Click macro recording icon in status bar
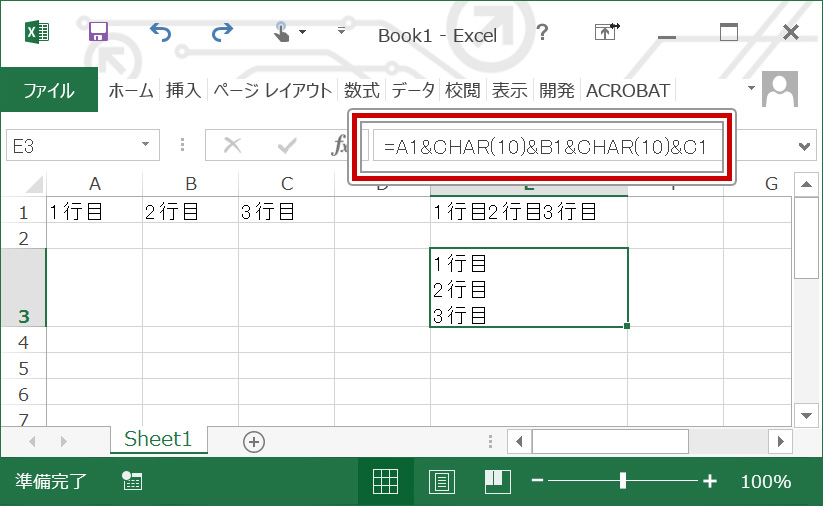 132,481
